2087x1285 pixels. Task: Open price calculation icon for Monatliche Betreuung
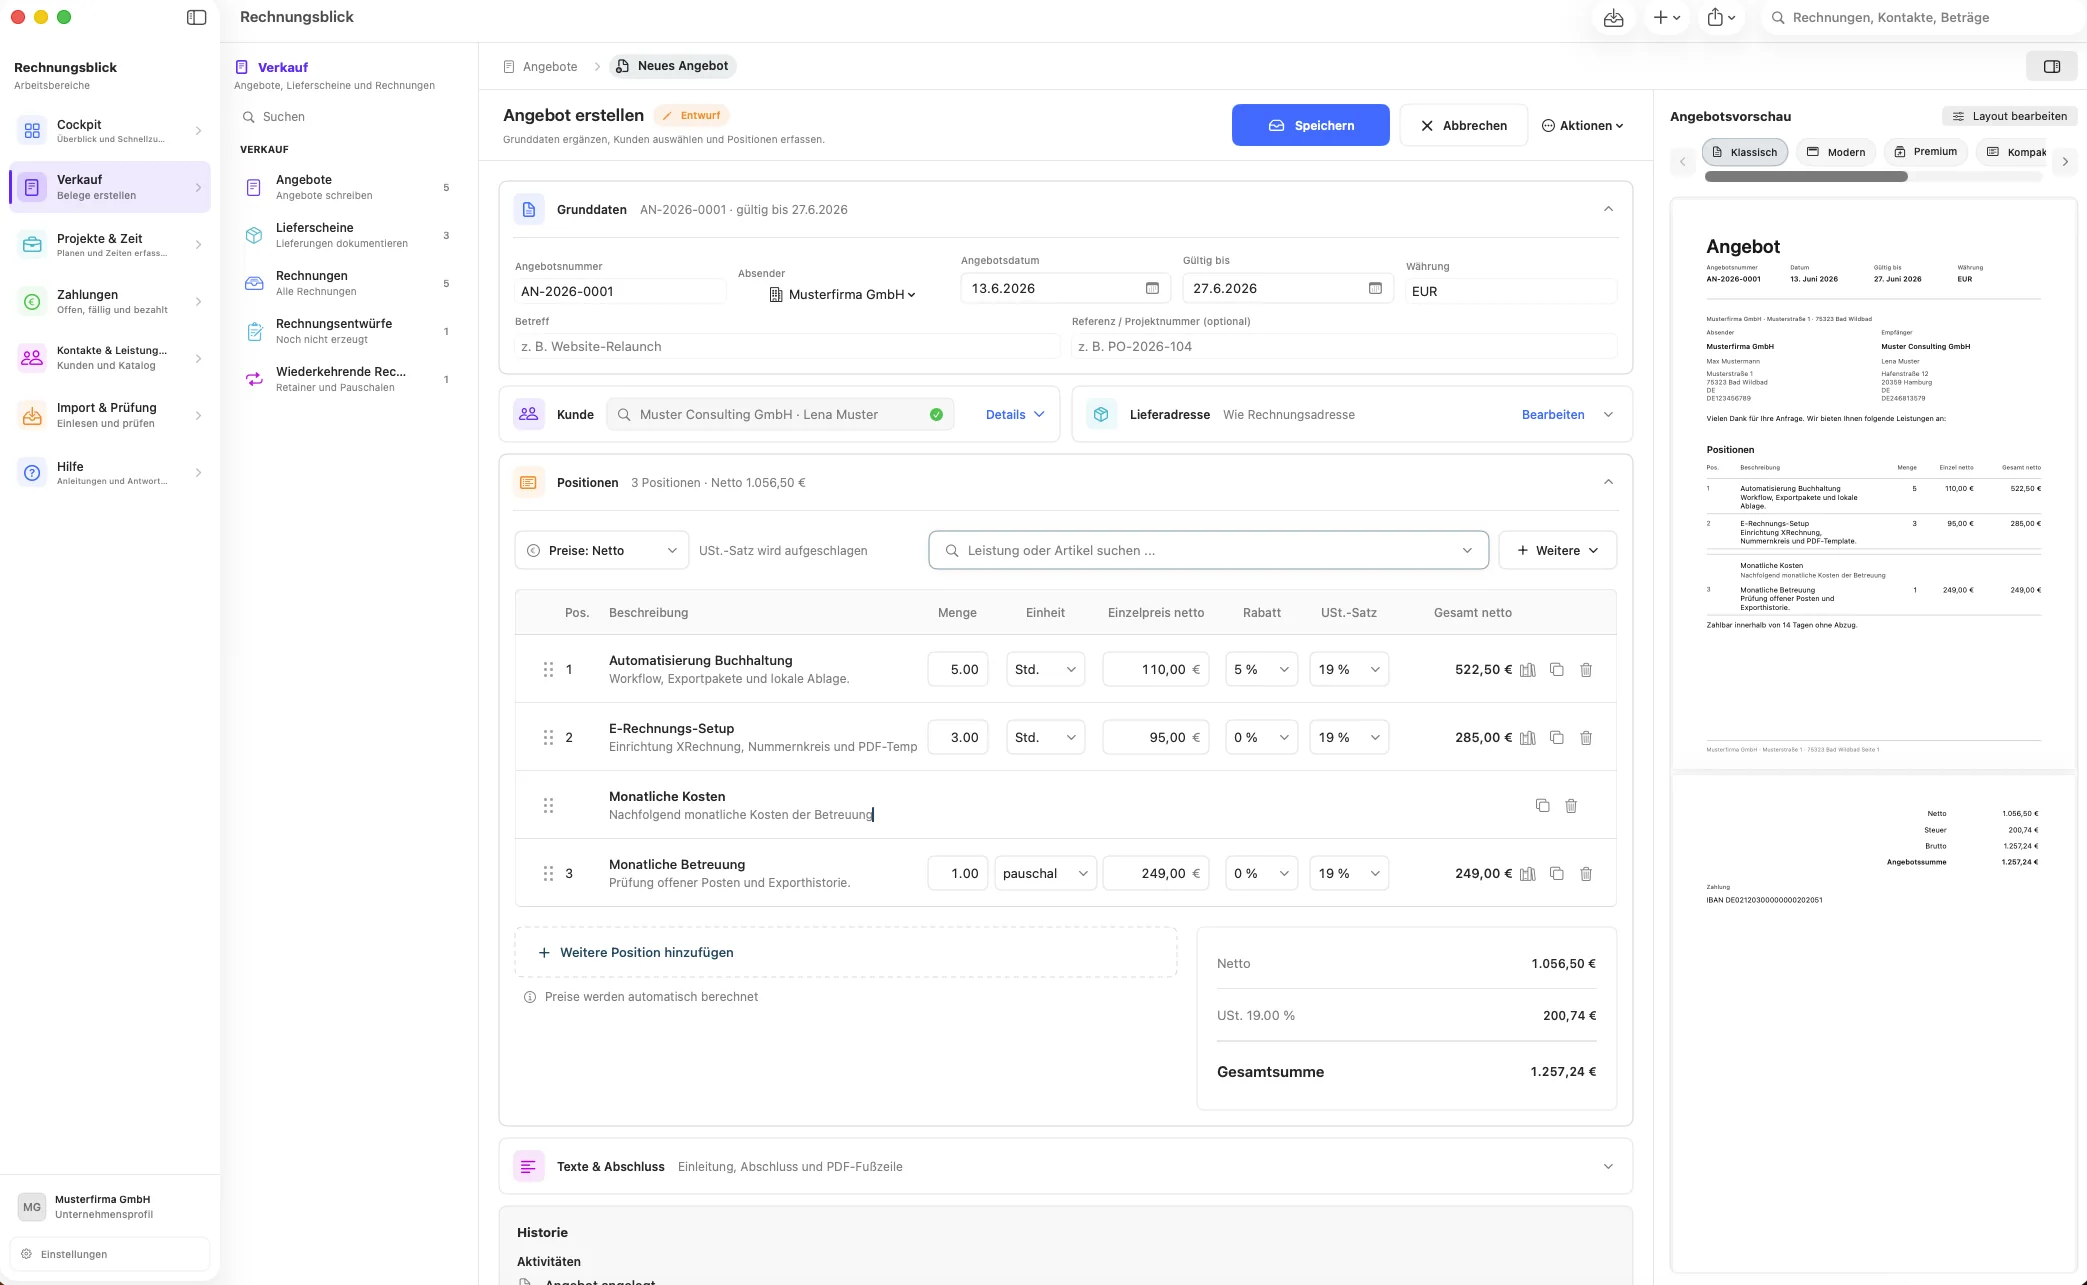pos(1528,874)
